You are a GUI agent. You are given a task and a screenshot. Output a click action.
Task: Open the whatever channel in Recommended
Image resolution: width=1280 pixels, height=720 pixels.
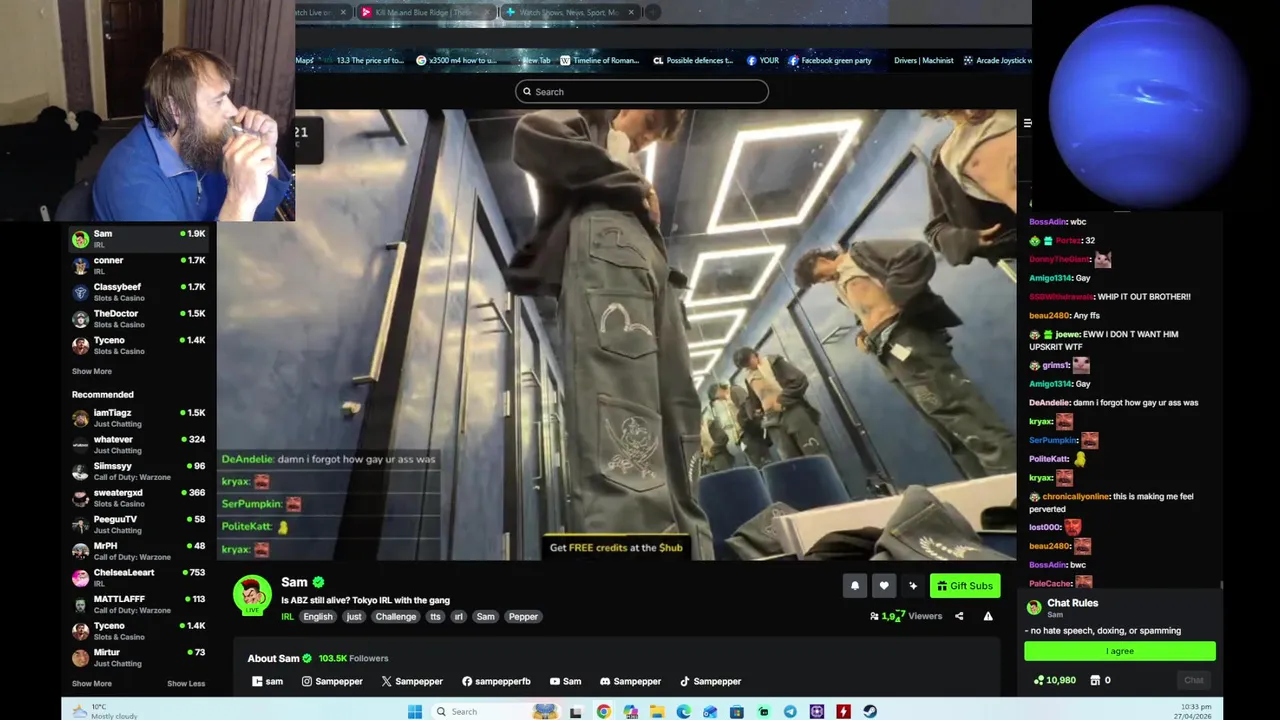tap(139, 444)
